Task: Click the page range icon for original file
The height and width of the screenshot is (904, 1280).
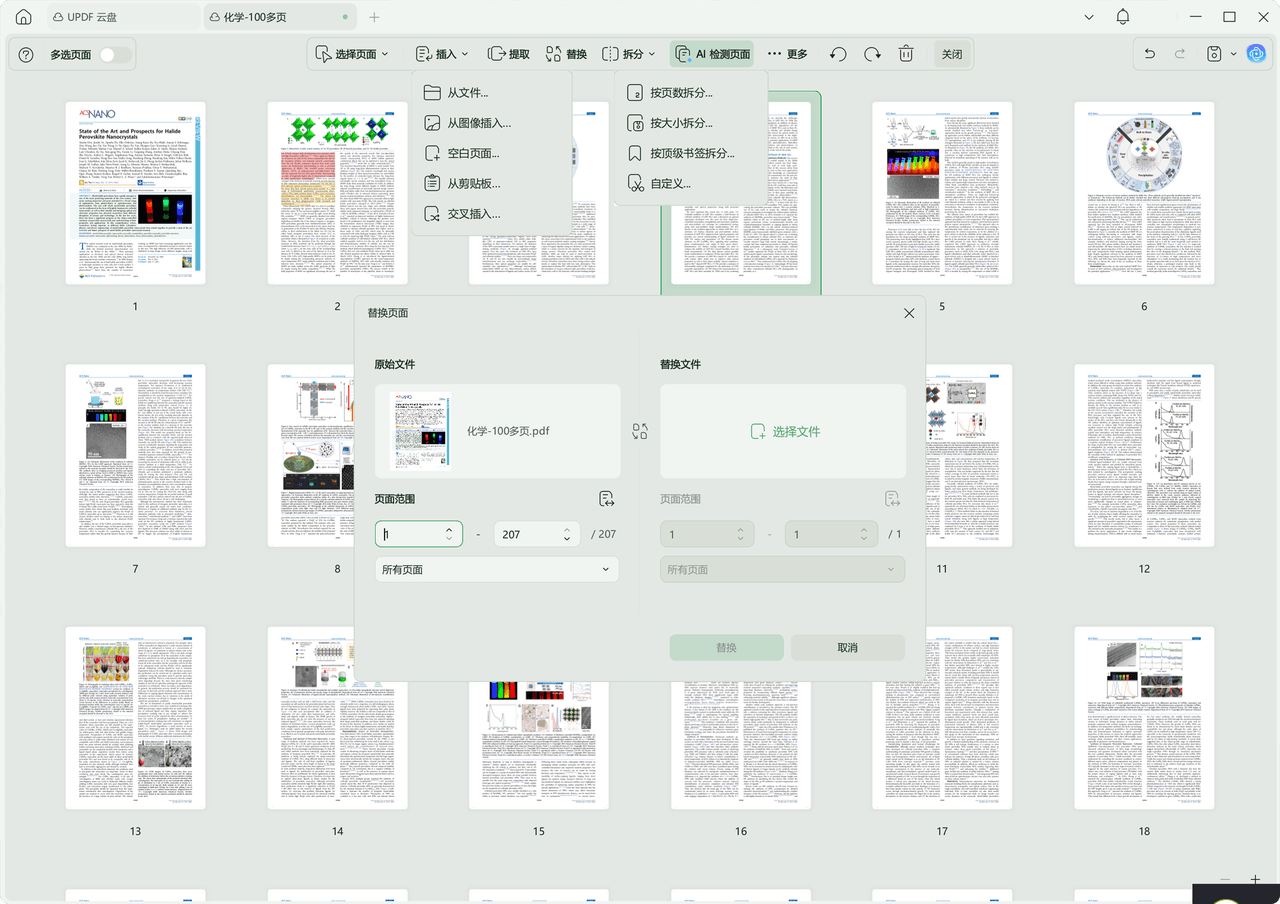Action: click(x=606, y=499)
